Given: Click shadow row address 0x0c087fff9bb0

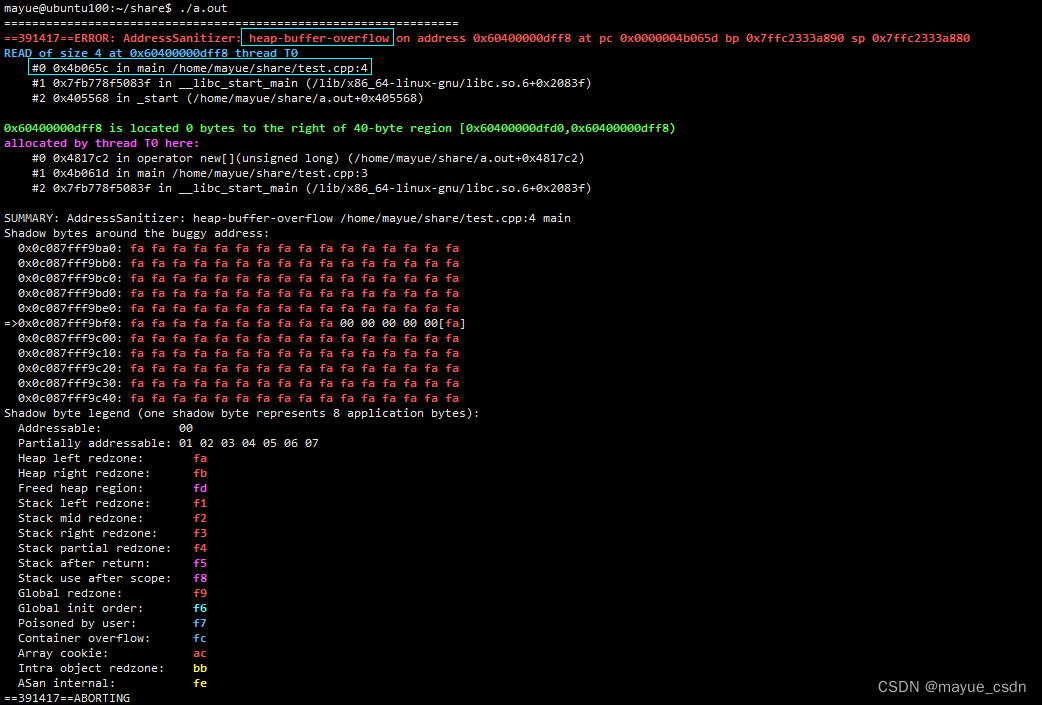Looking at the screenshot, I should click(70, 263).
